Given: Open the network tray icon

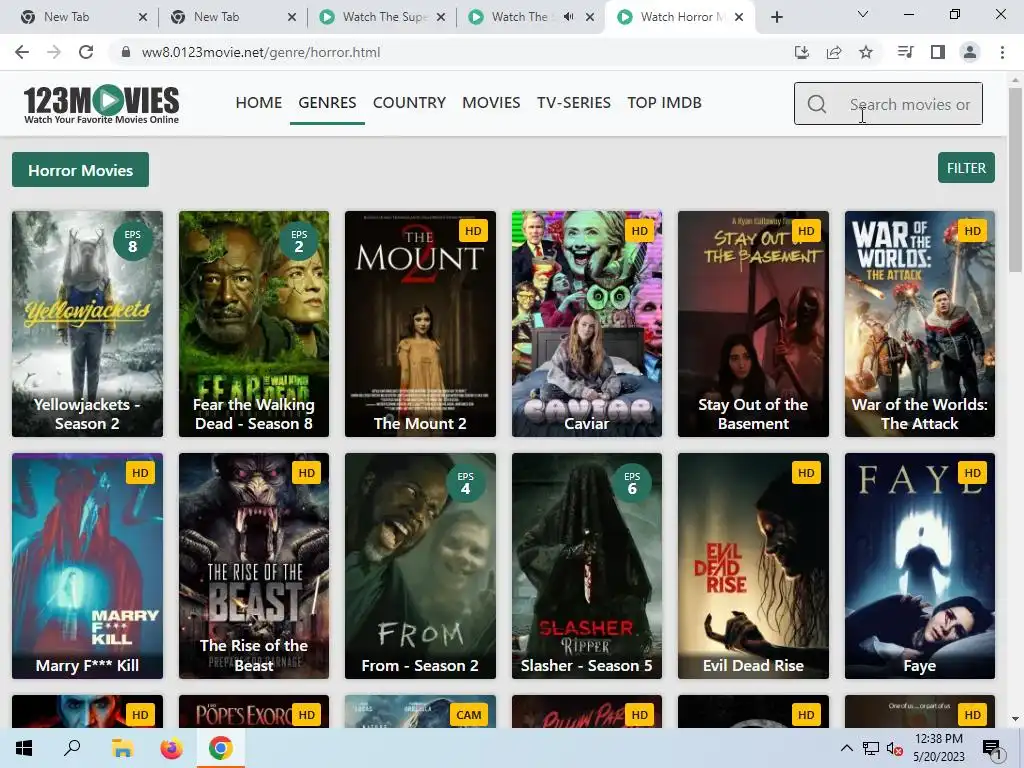Looking at the screenshot, I should click(871, 748).
